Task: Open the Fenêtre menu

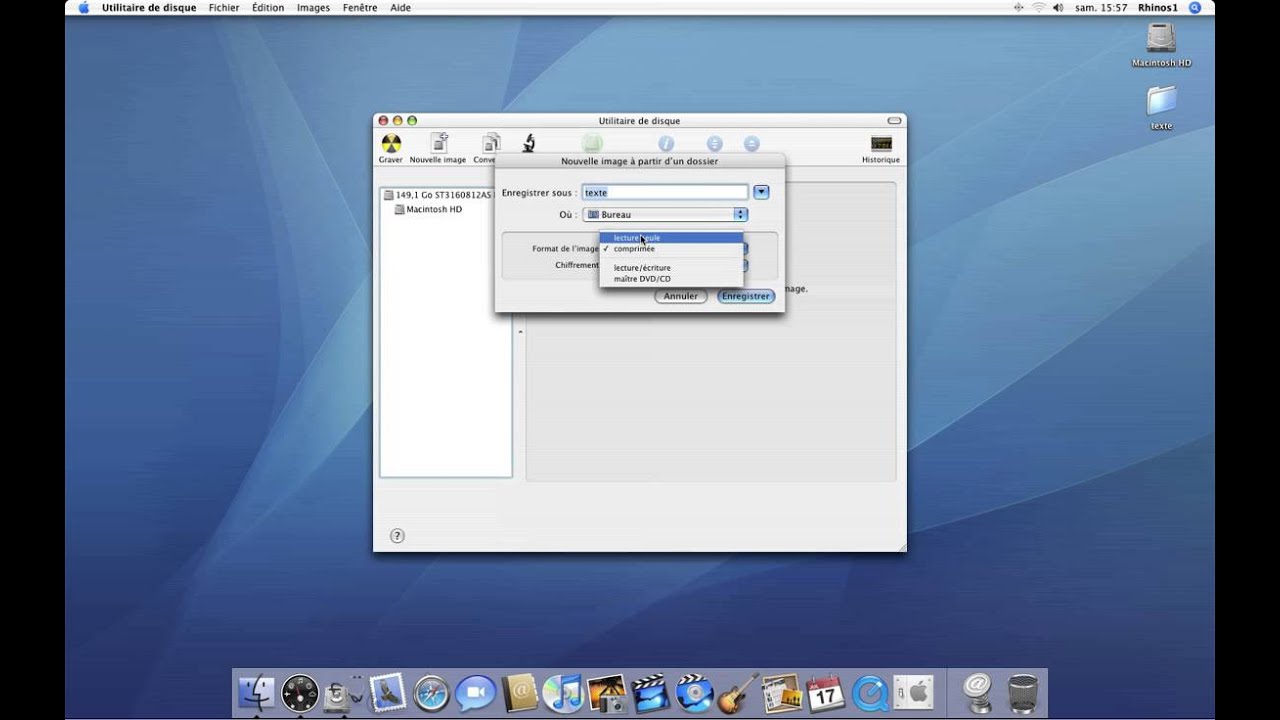Action: 360,7
